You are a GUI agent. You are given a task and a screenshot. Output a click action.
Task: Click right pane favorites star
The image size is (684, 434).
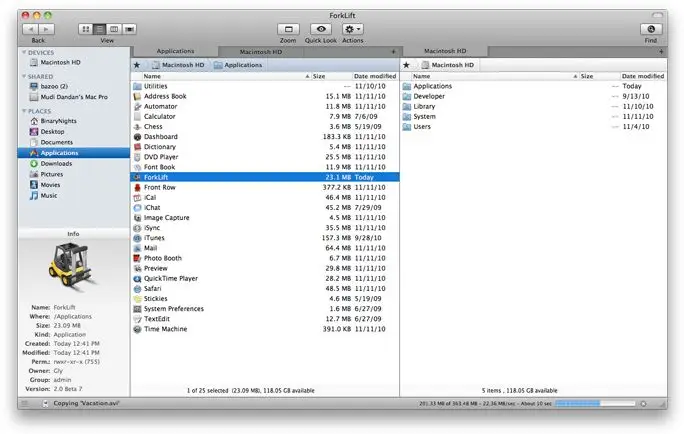point(406,65)
